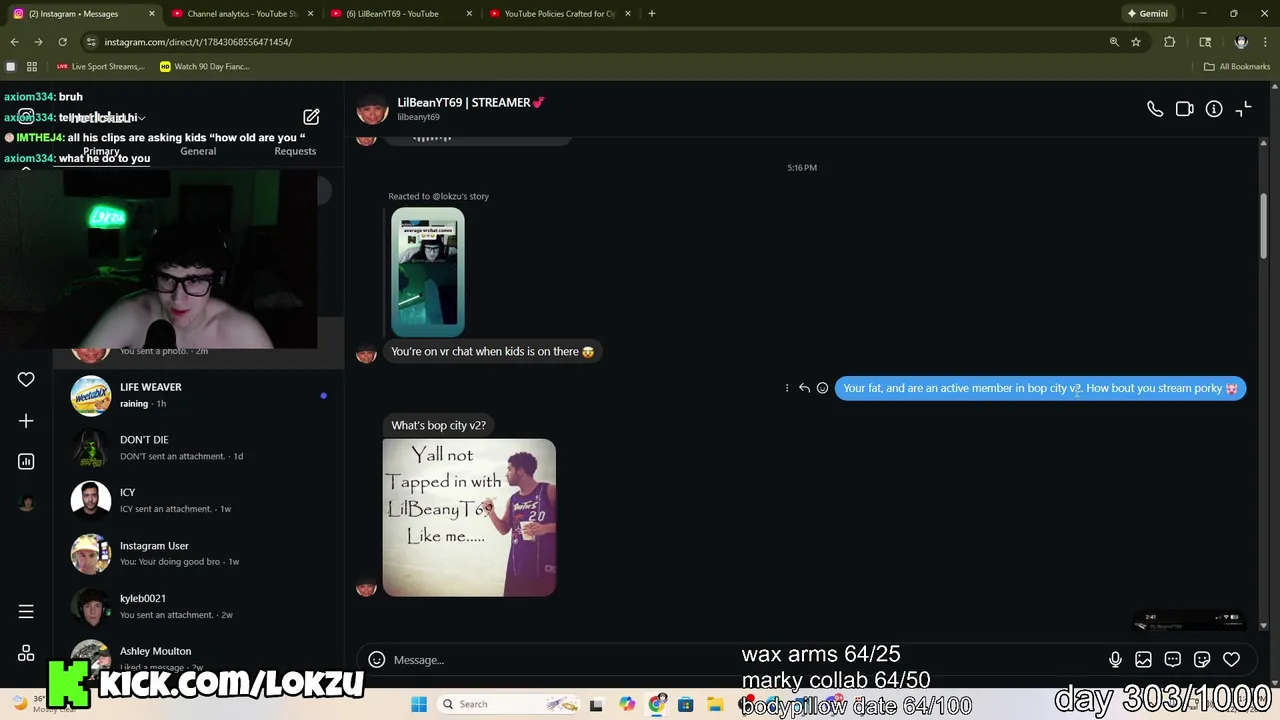
Task: Click the create plus icon in sidebar
Action: coord(26,421)
